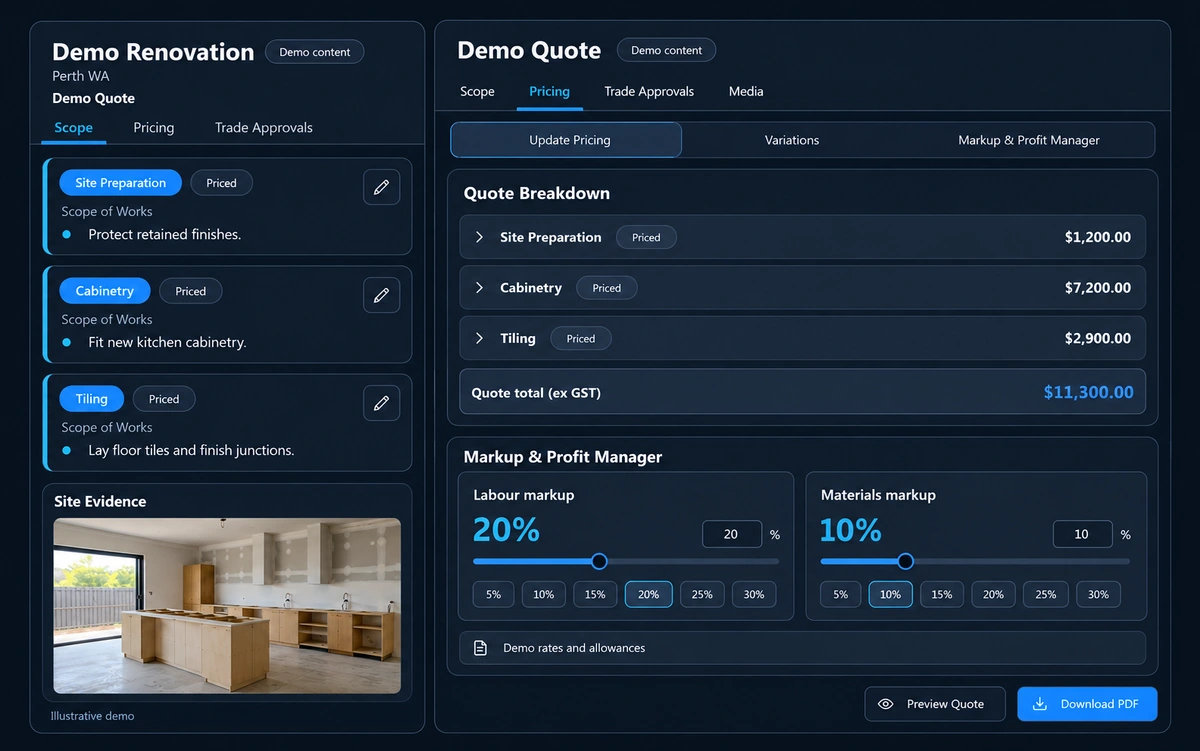This screenshot has width=1200, height=751.
Task: Open Trade Approvals tab in left panel
Action: tap(264, 128)
